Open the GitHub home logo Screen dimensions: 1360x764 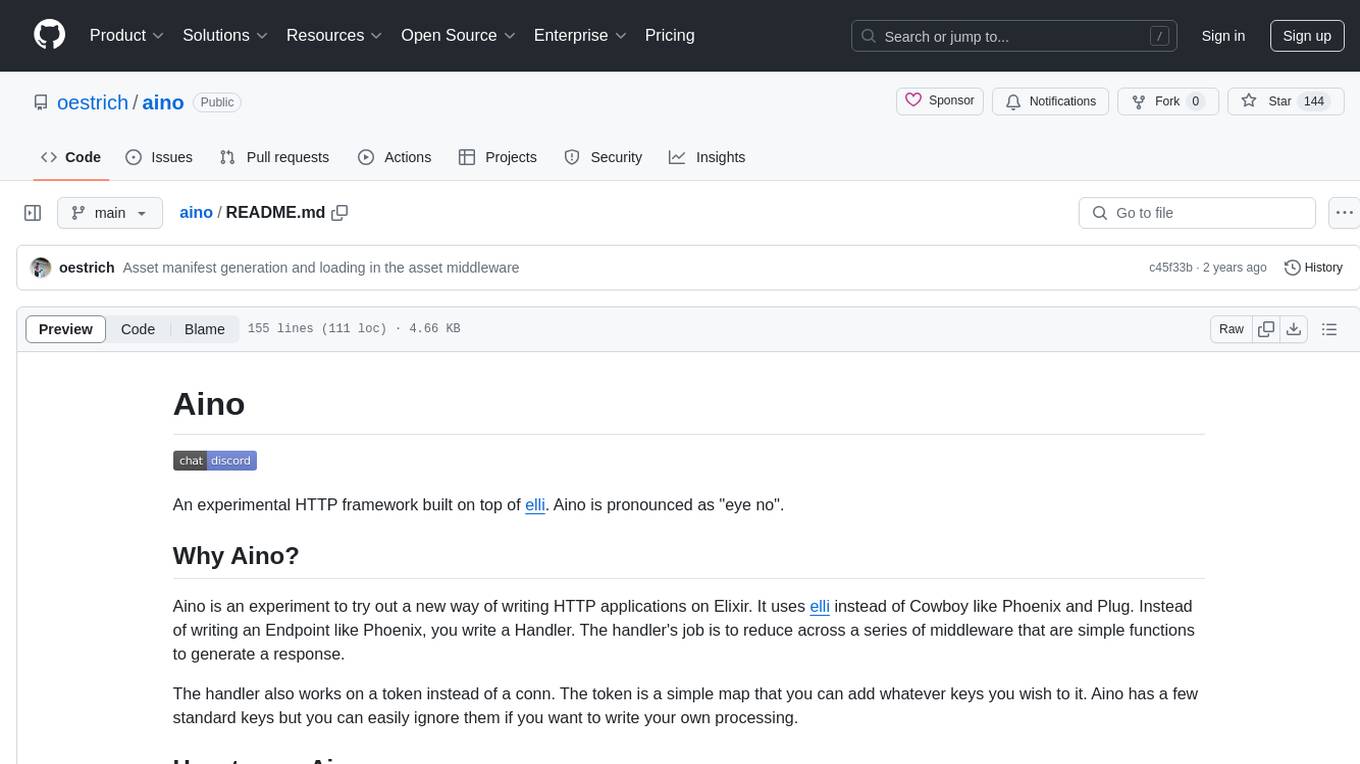tap(49, 35)
